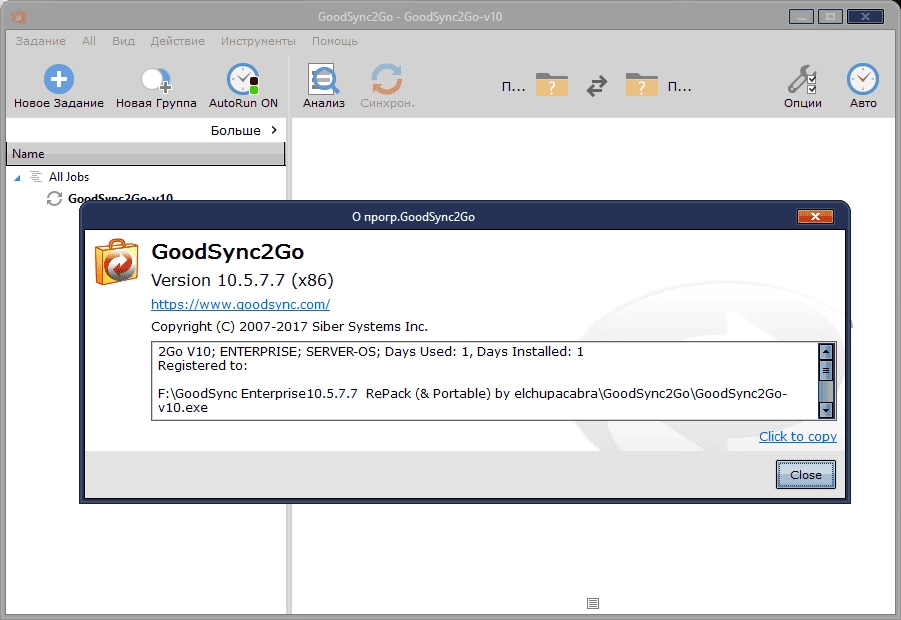Click the log panel icon at bottom
Image resolution: width=901 pixels, height=620 pixels.
pos(593,603)
